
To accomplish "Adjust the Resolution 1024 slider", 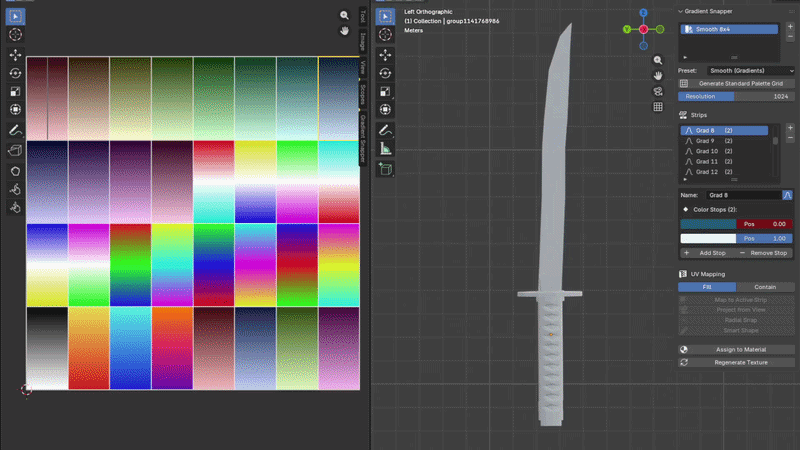I will tap(736, 96).
